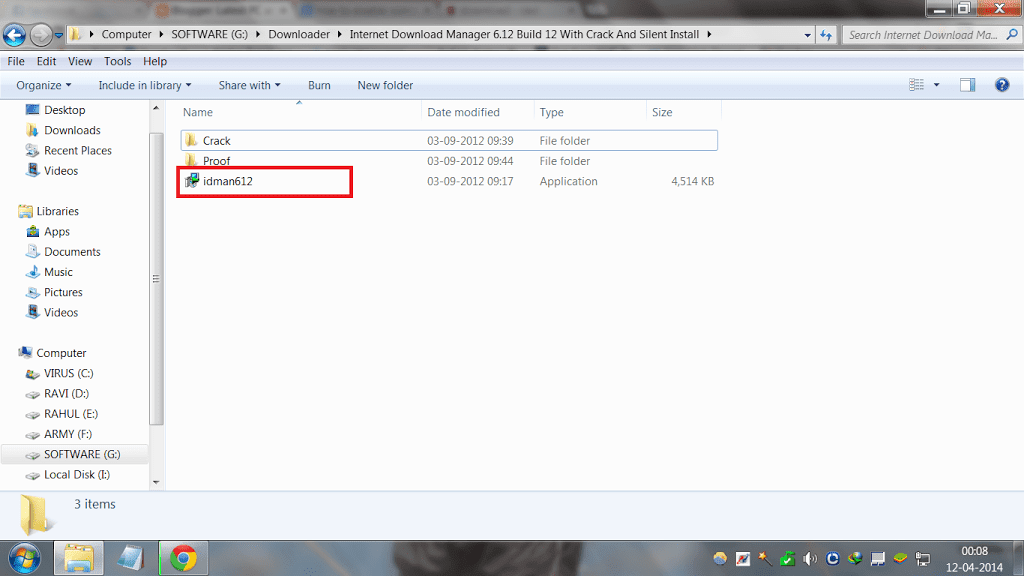
Task: Refresh the current folder view
Action: tap(826, 35)
